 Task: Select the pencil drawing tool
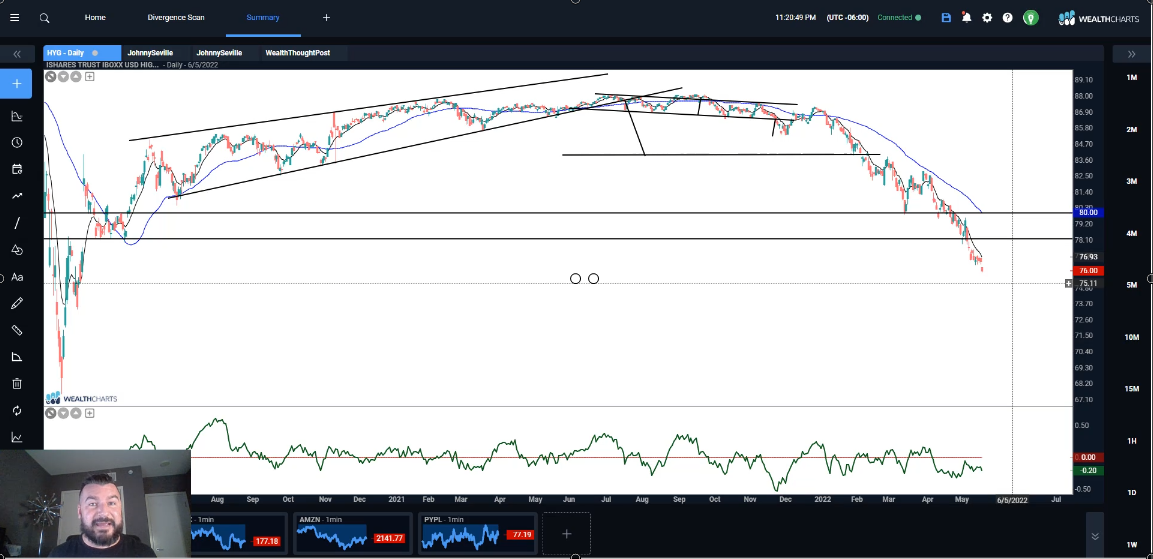[17, 303]
